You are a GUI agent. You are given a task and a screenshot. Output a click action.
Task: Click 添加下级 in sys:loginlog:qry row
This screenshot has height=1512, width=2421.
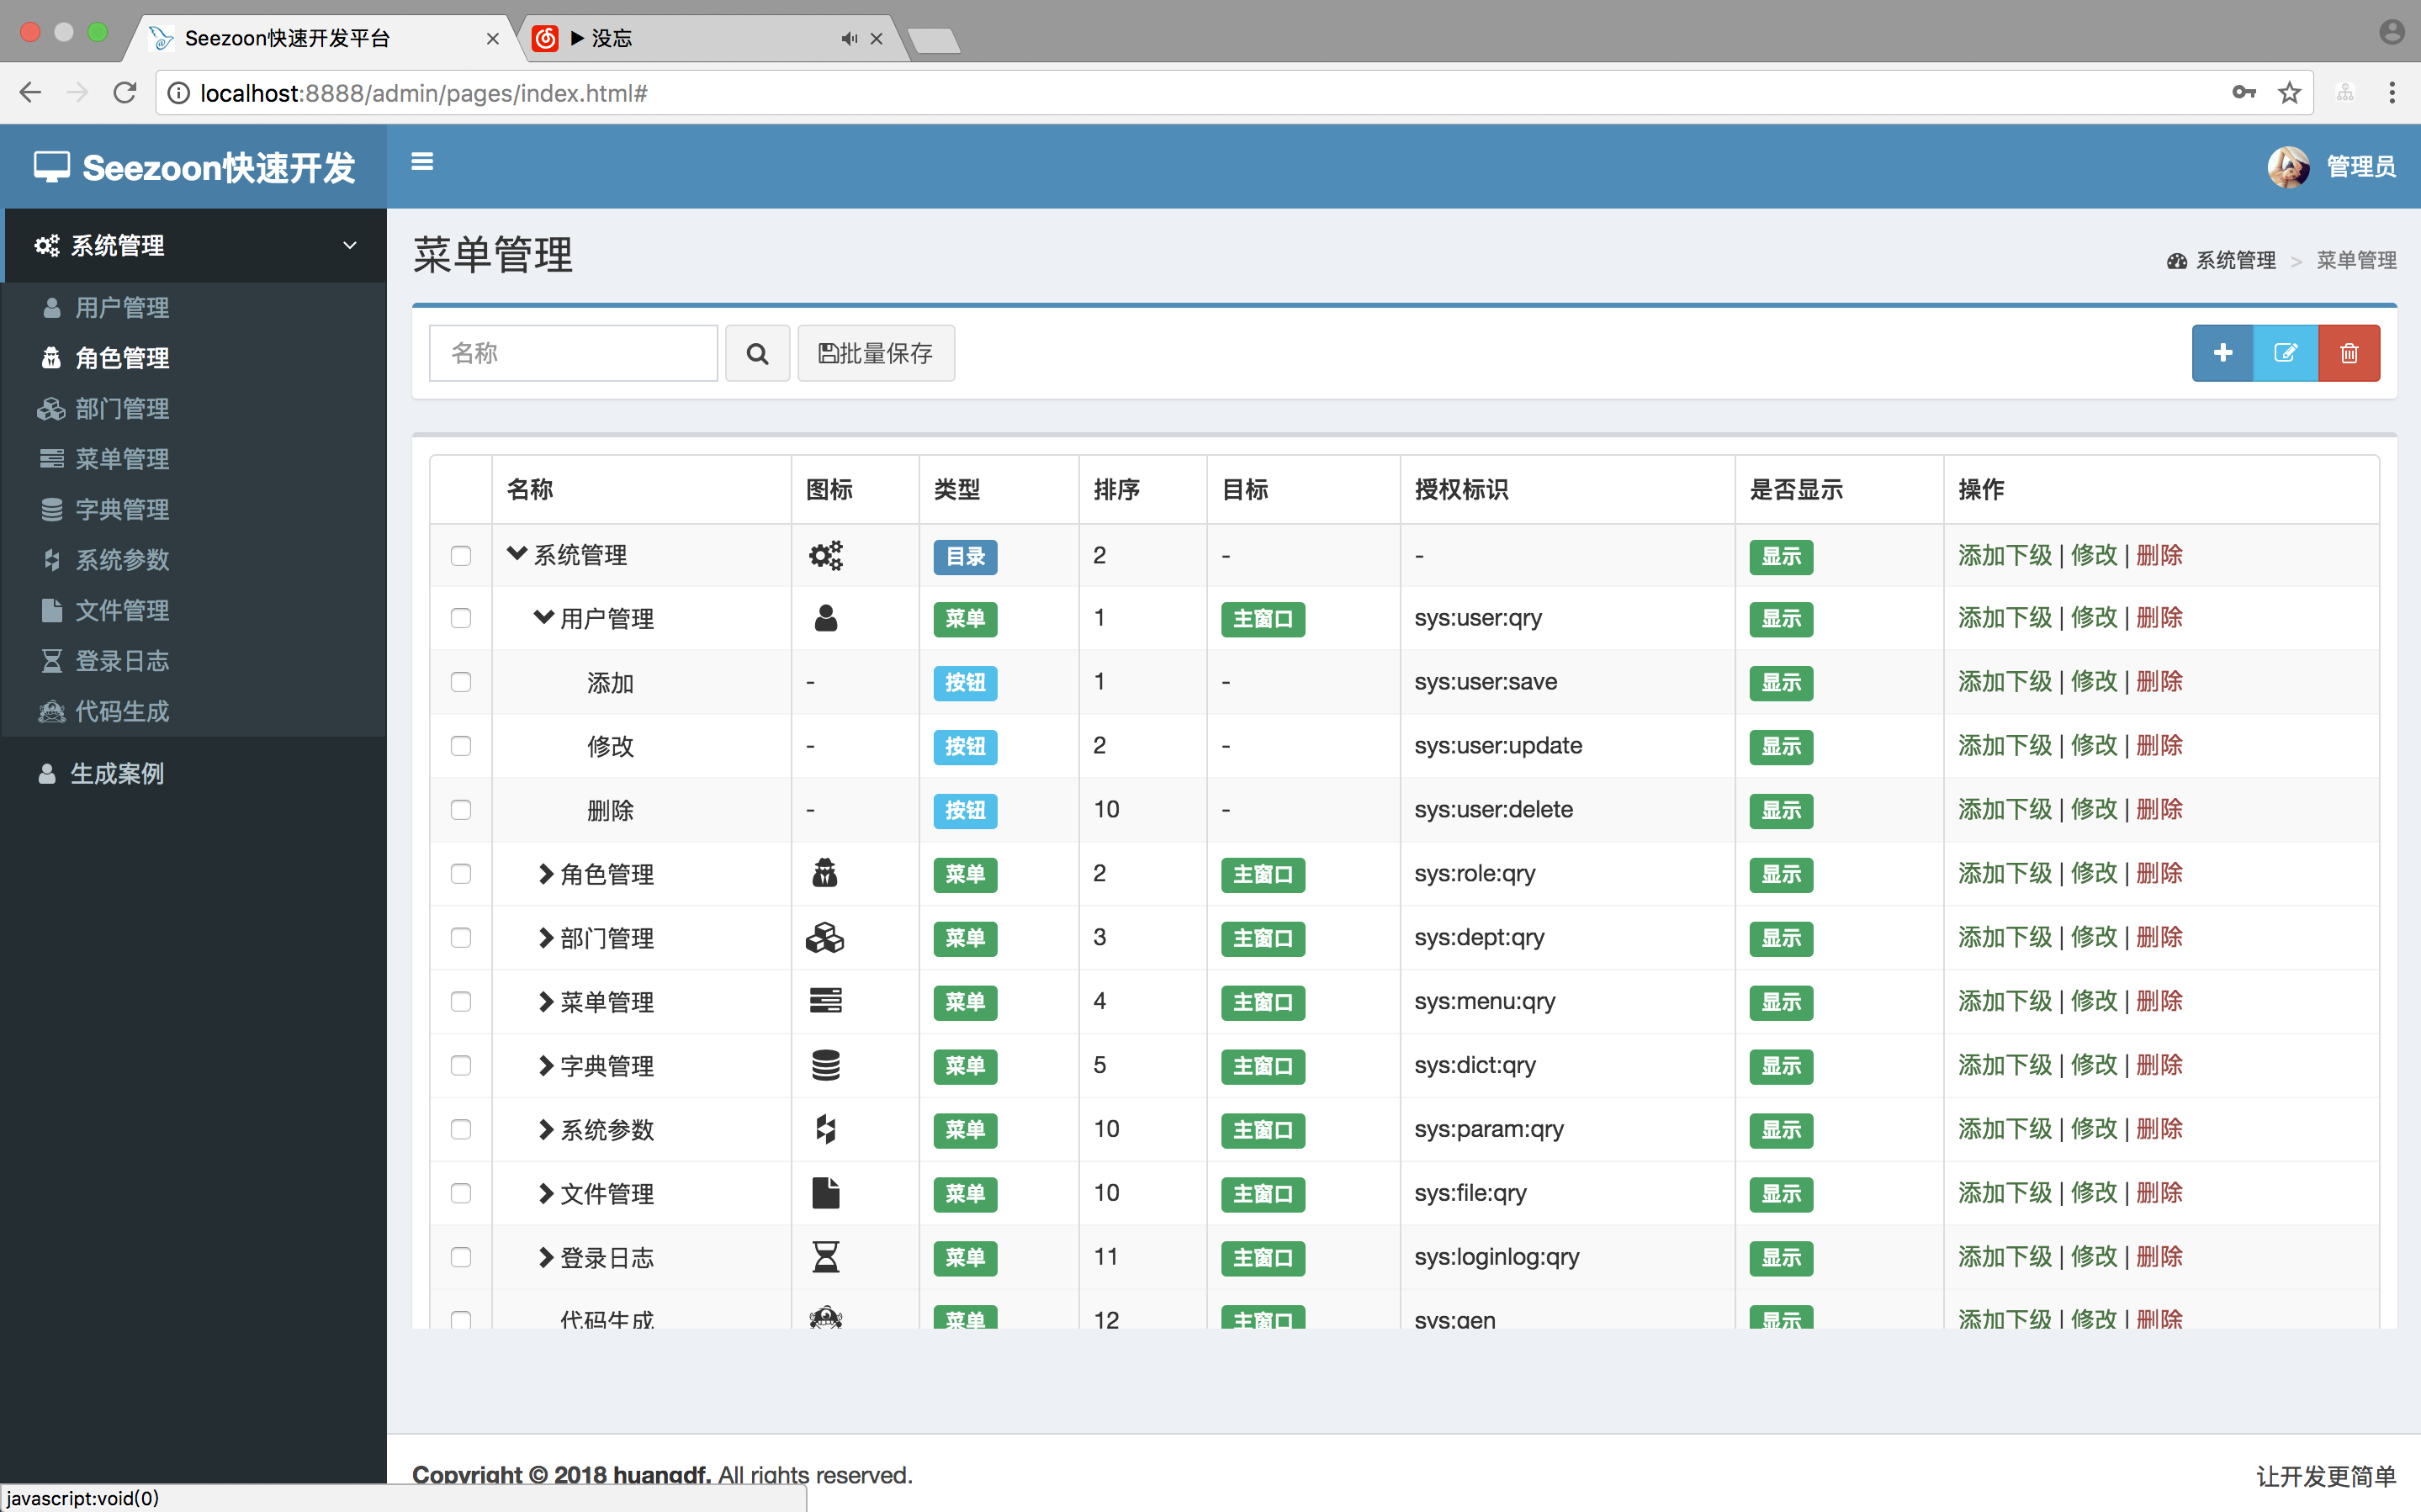[x=2004, y=1257]
